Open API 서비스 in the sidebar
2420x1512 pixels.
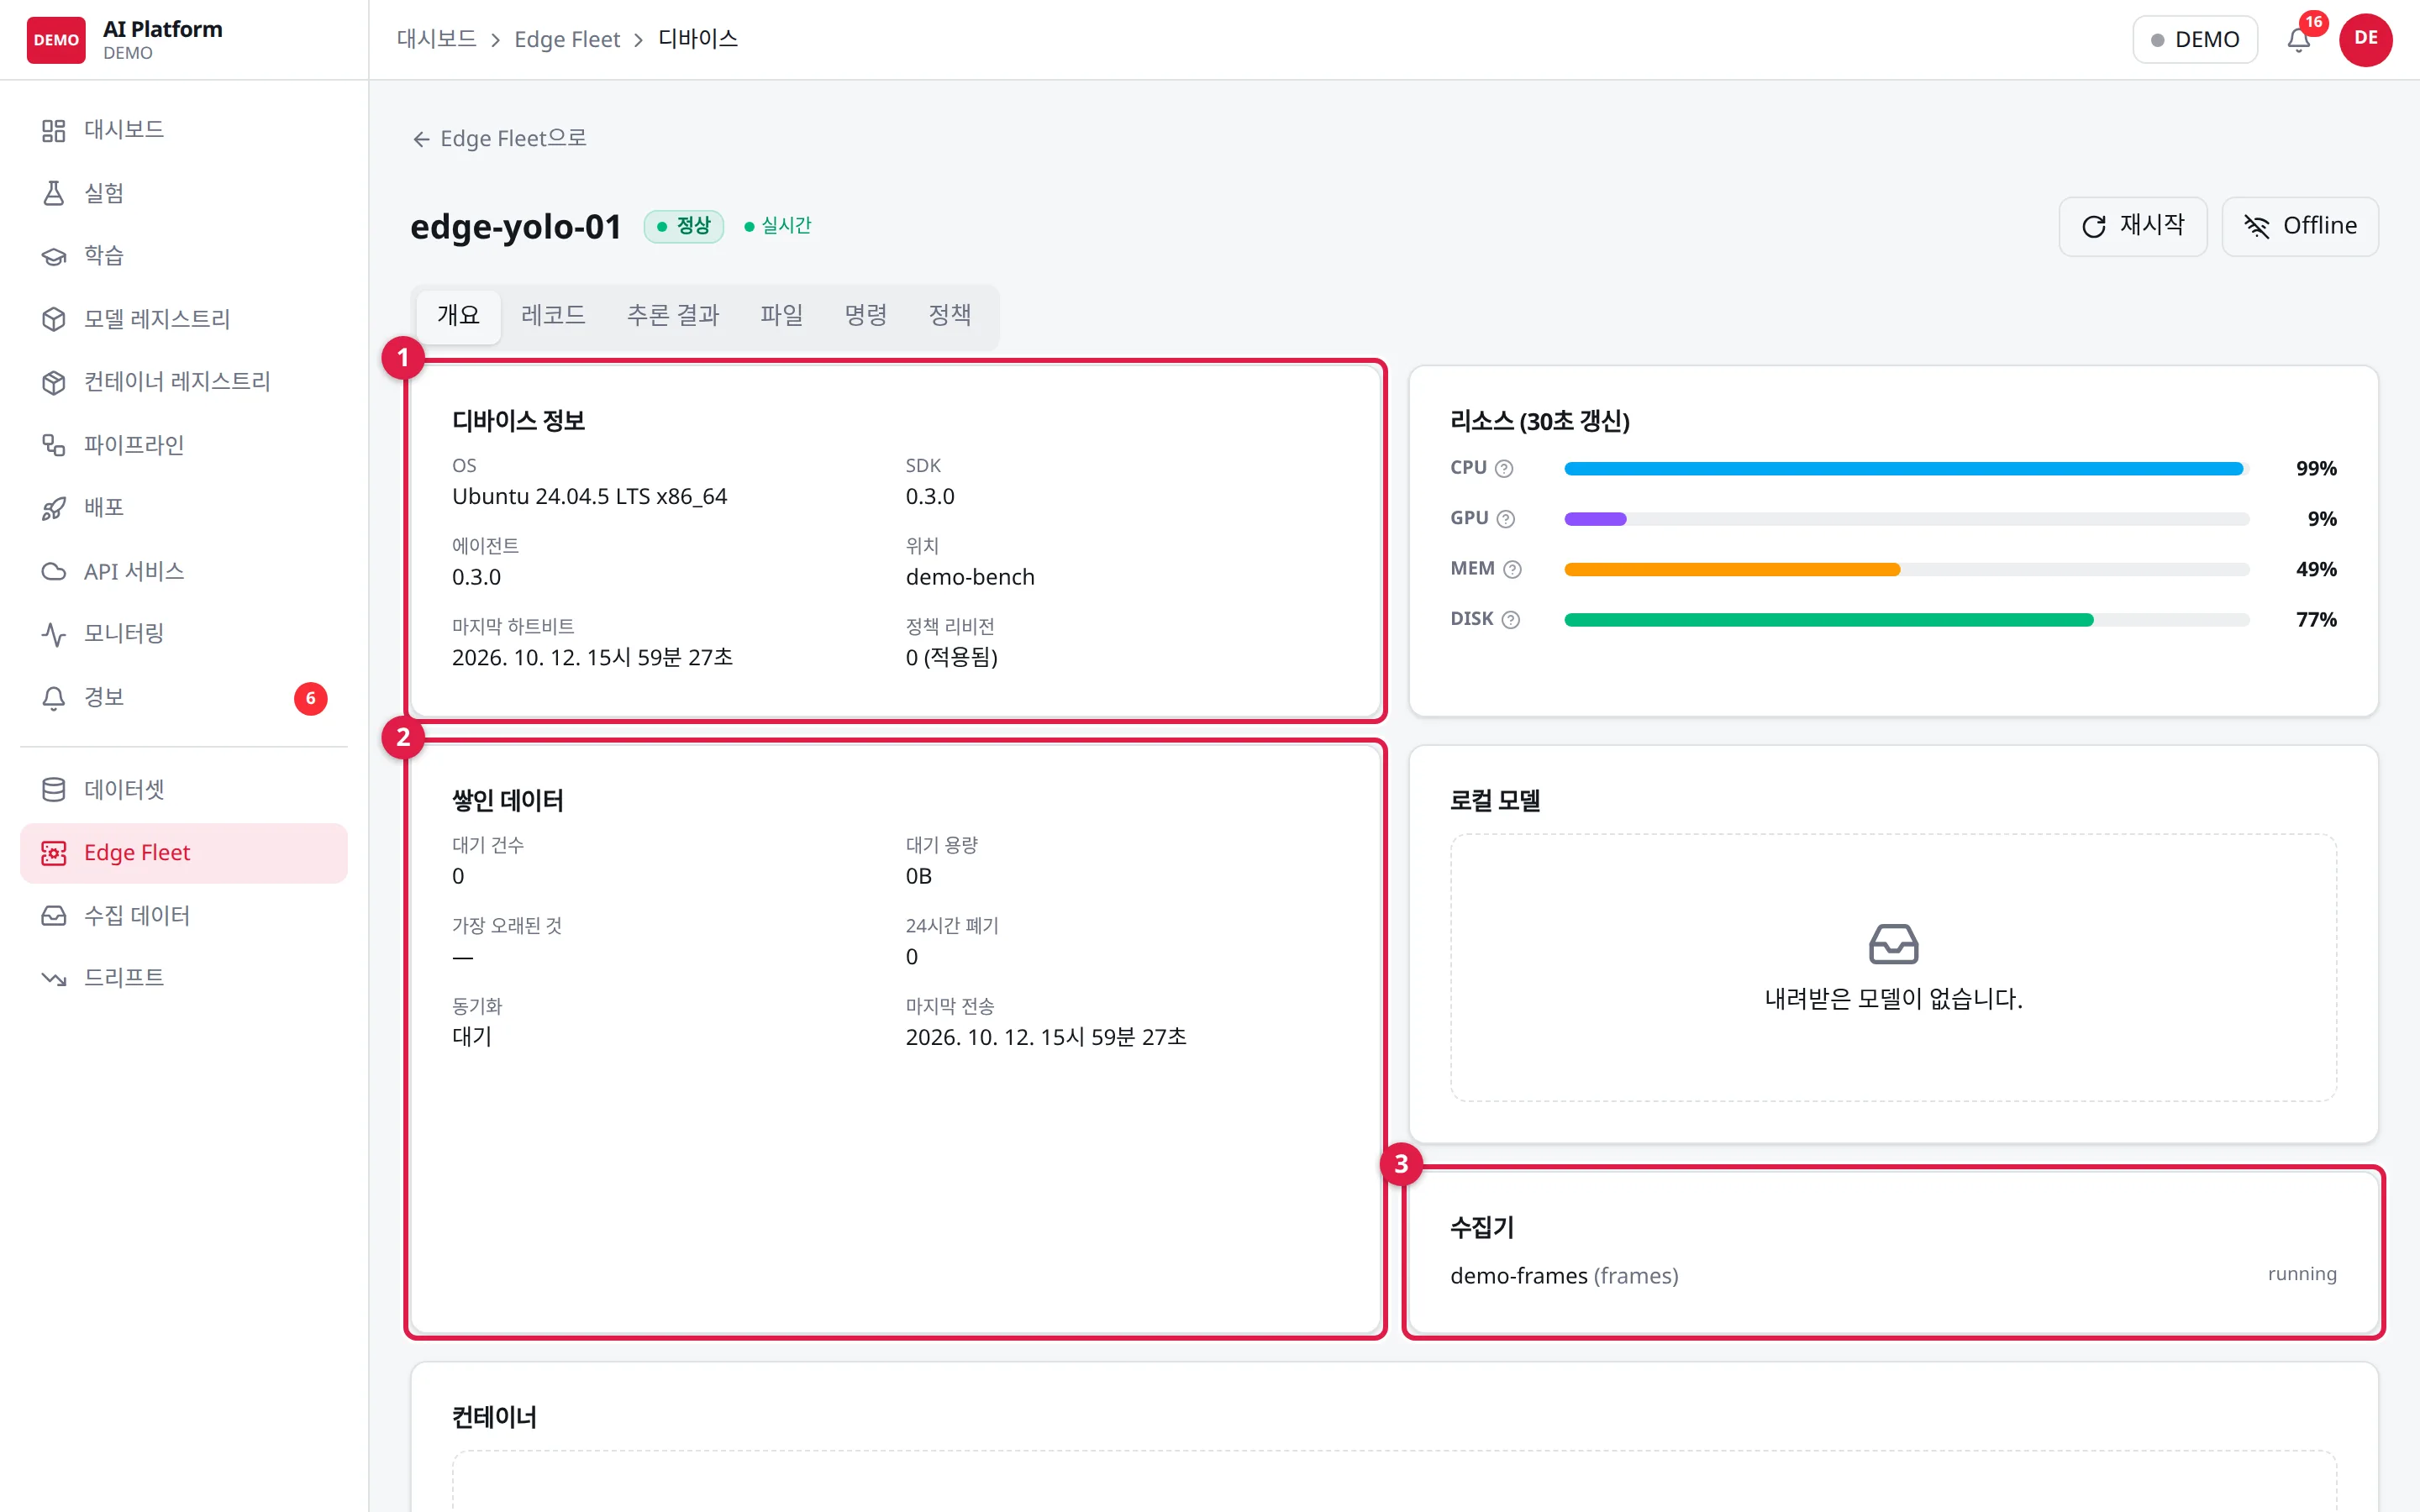coord(183,571)
